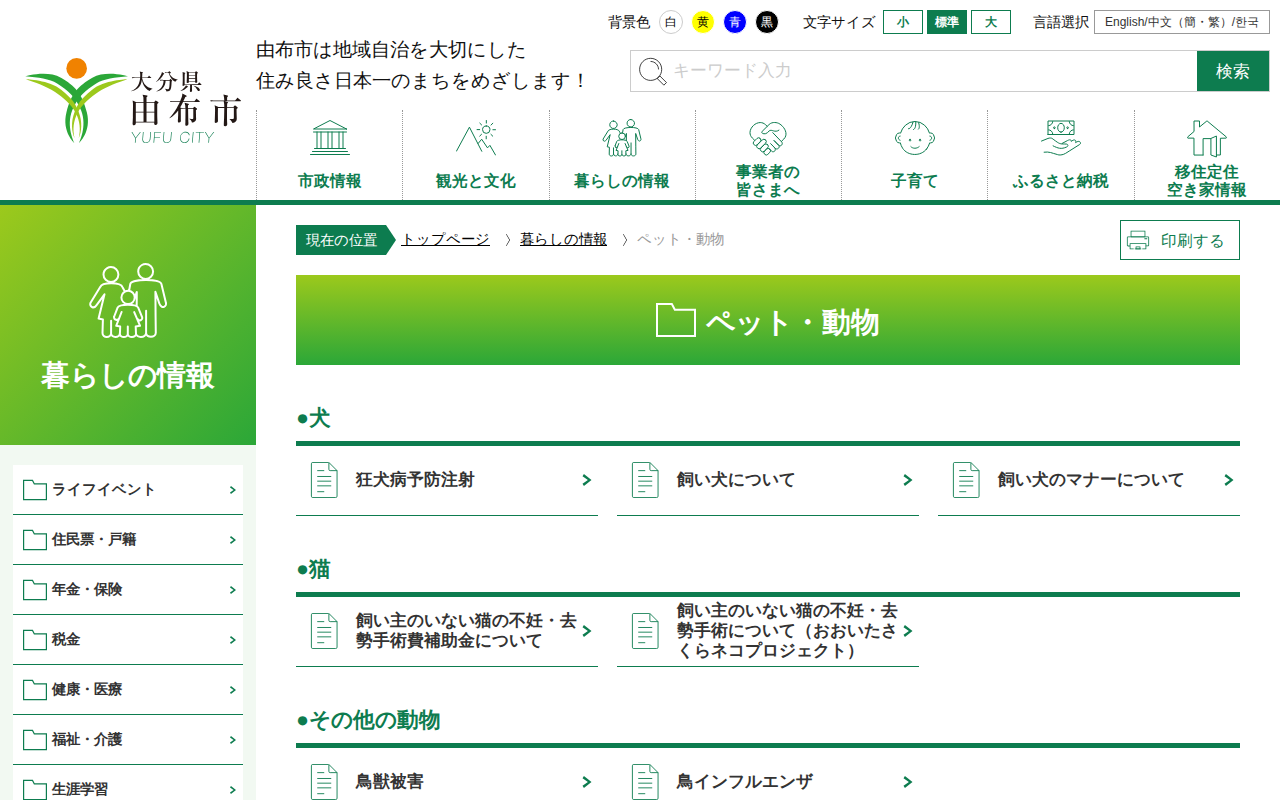Select blue background color 青

click(735, 22)
